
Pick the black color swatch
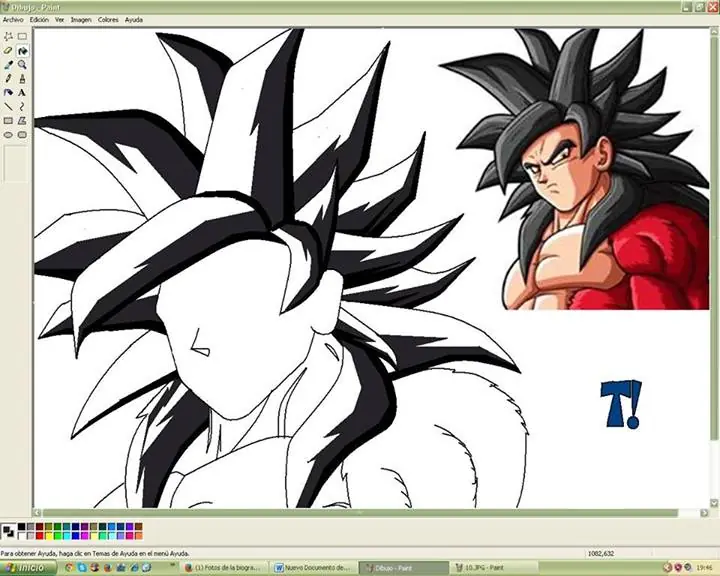tap(22, 526)
